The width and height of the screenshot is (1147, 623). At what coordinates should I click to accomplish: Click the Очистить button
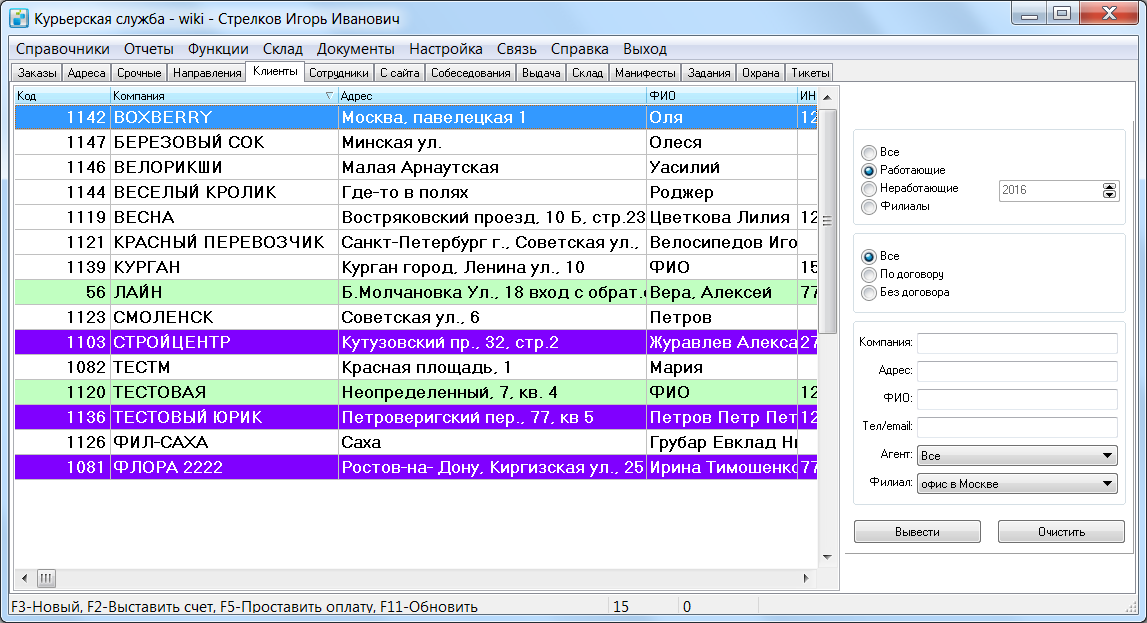(1061, 532)
